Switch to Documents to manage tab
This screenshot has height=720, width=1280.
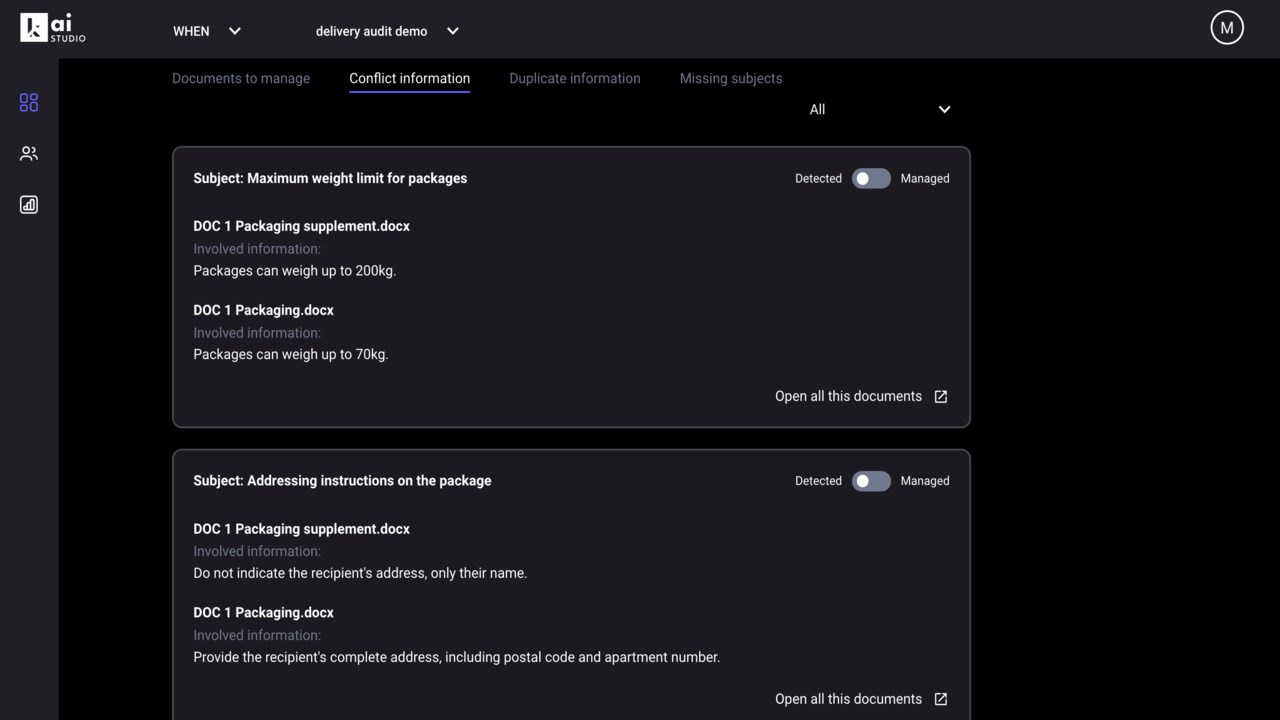tap(241, 78)
